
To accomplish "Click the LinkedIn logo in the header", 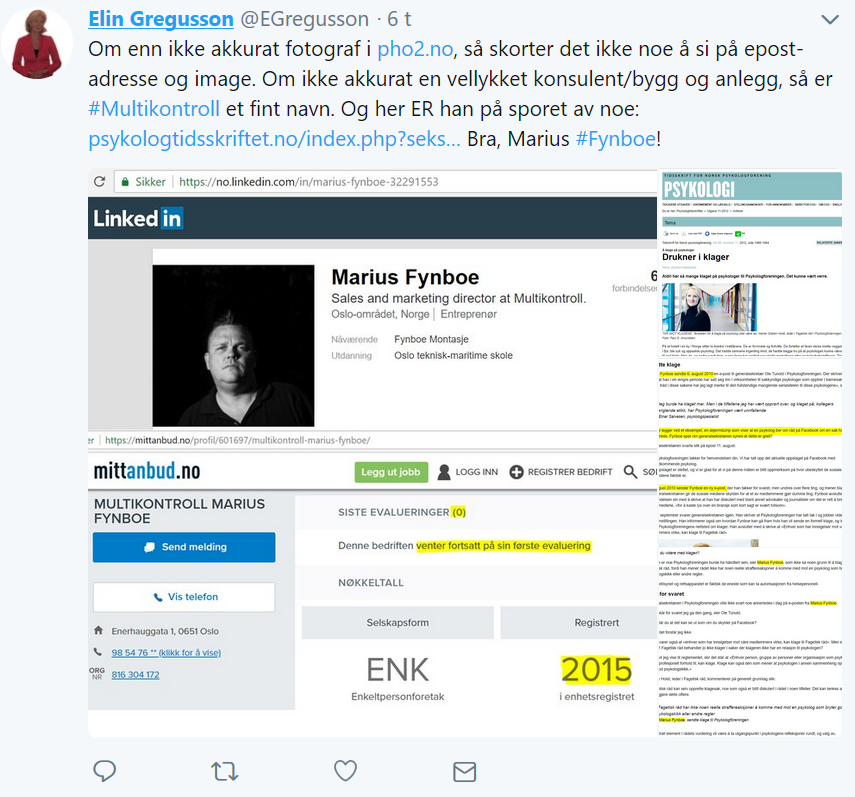I will 138,219.
